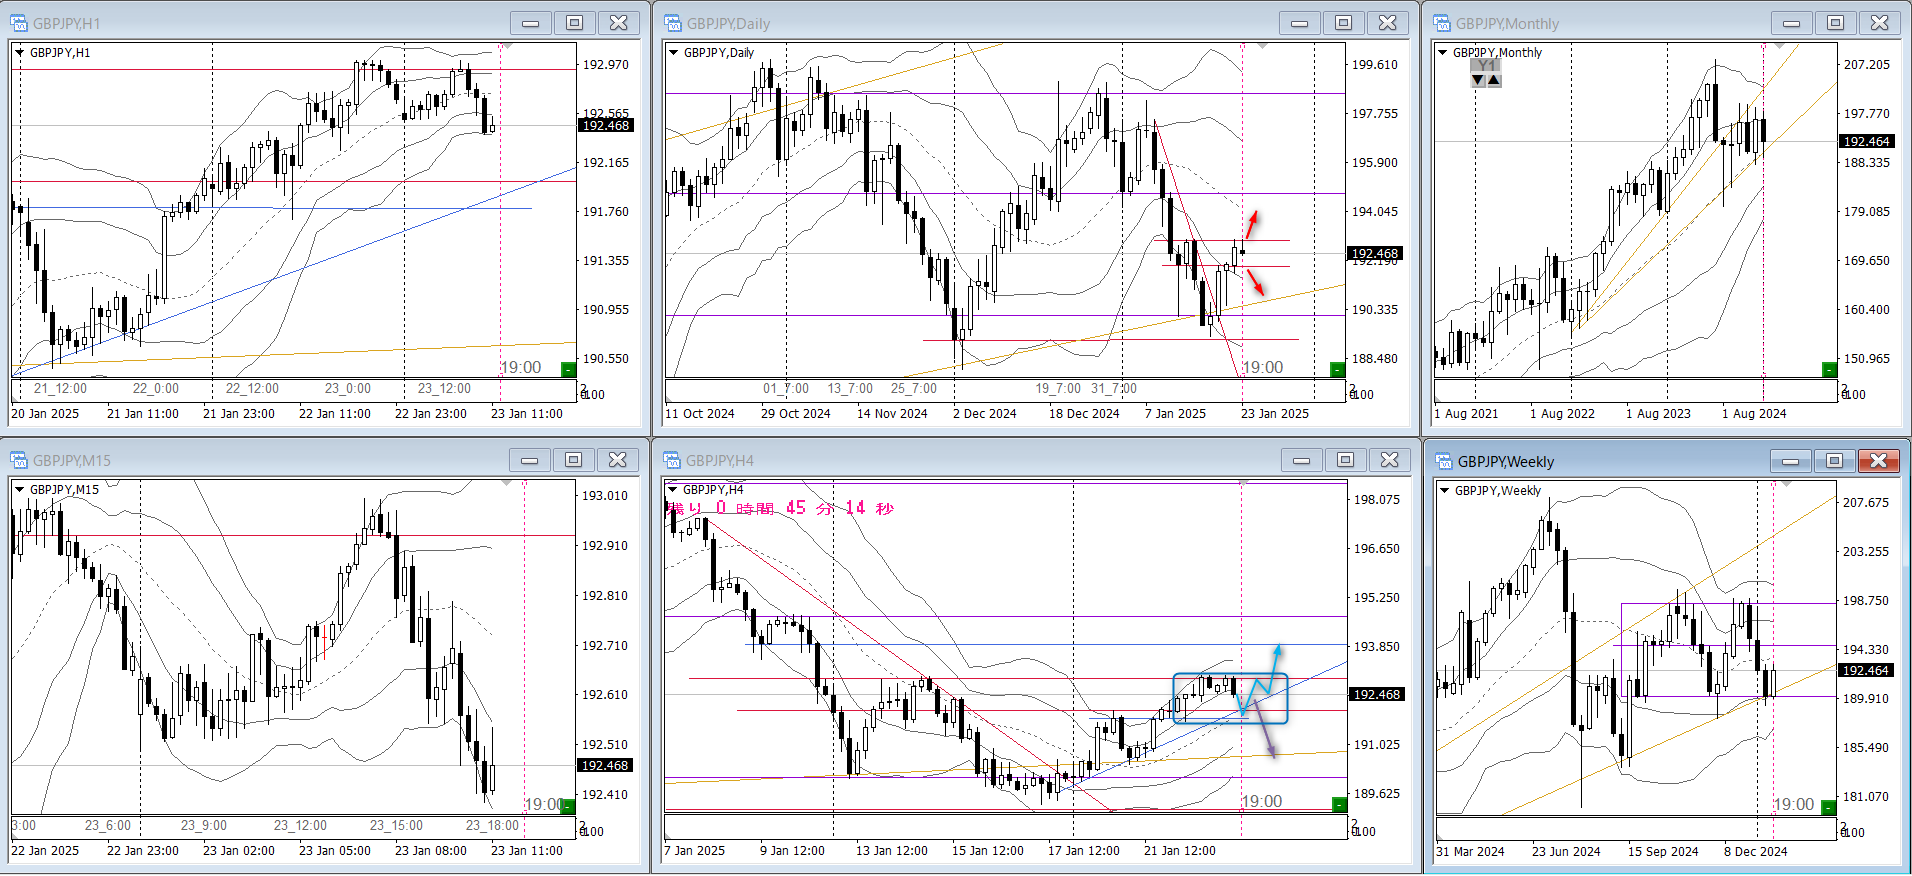Click the 192.468 current price label in H4 chart

[x=1377, y=694]
